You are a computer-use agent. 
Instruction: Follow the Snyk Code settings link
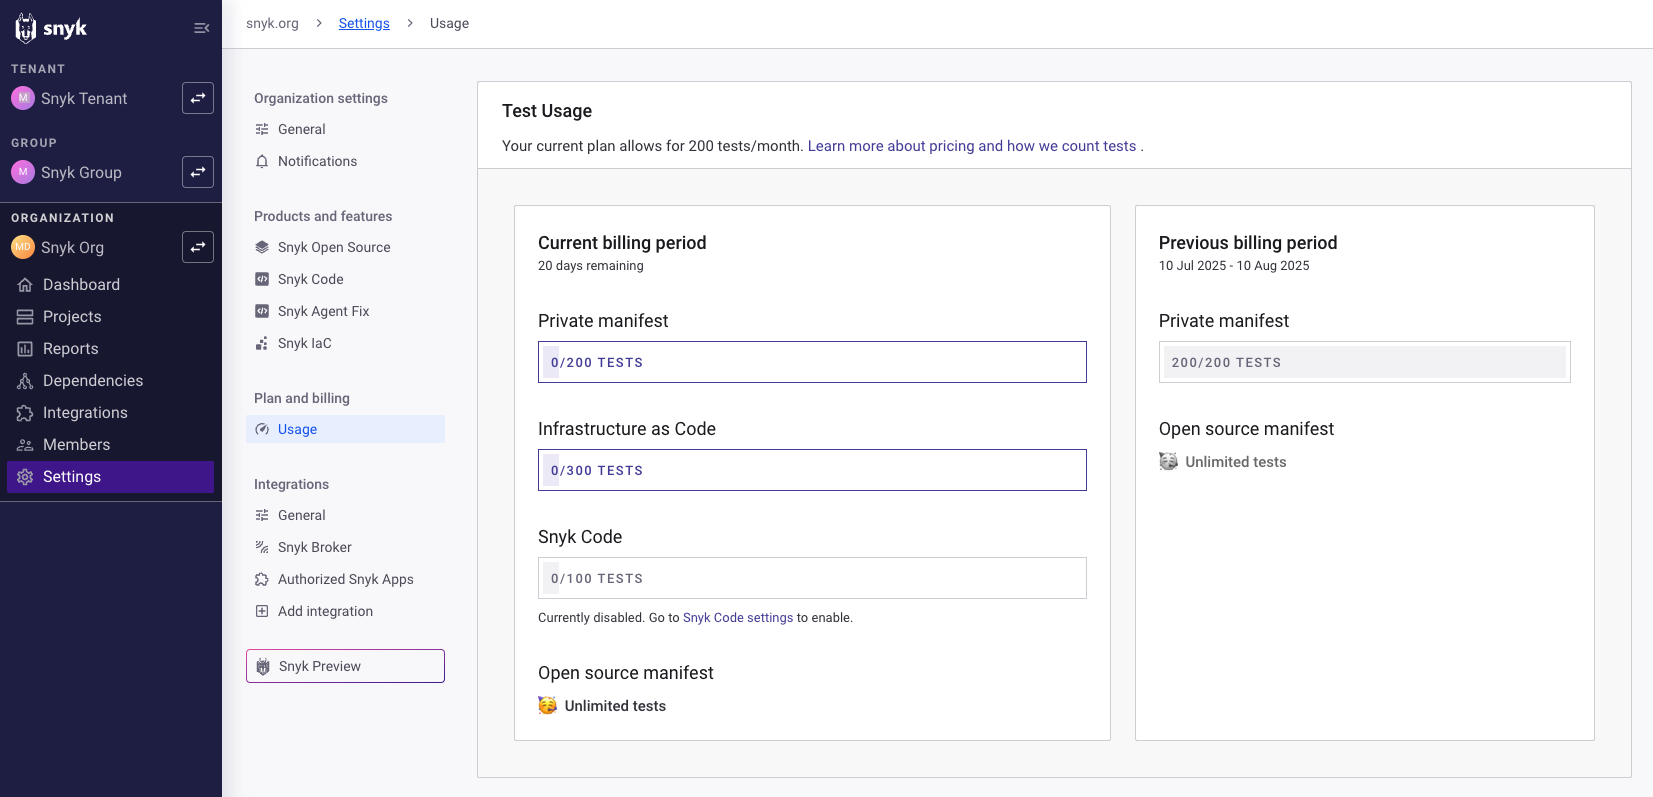pos(737,618)
